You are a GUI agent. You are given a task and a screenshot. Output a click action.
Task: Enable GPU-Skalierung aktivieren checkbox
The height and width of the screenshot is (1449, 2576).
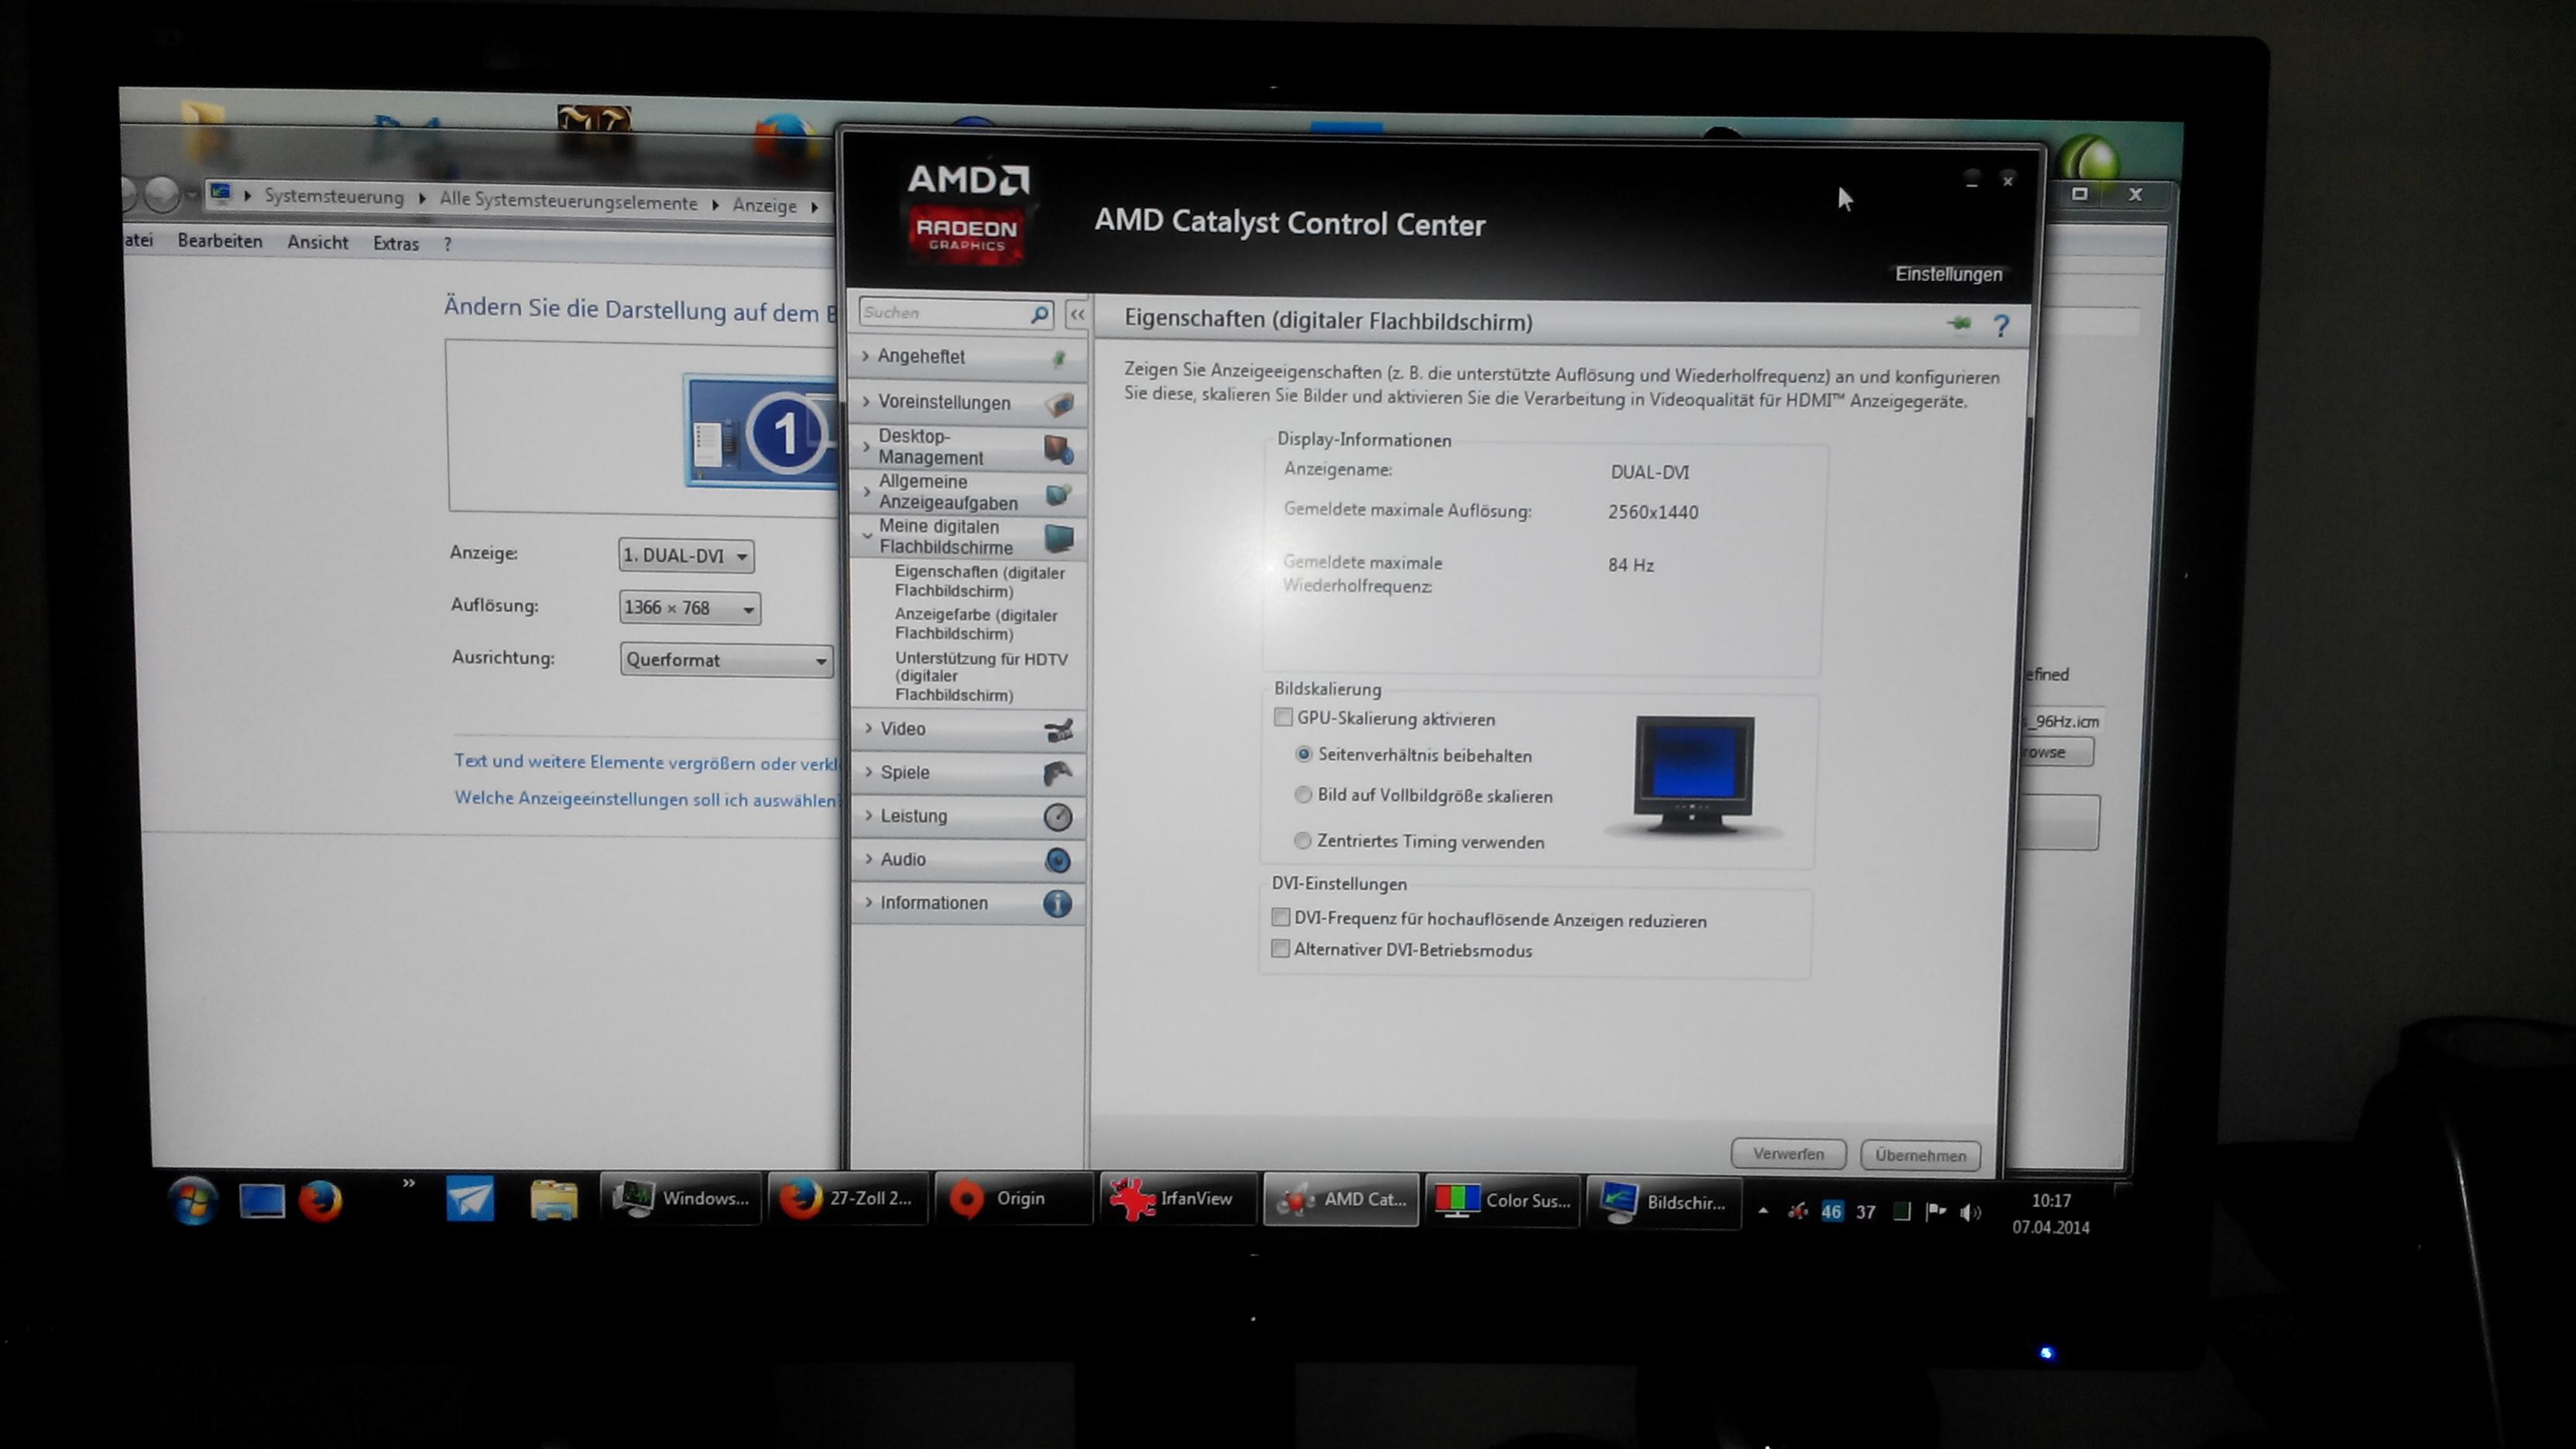pyautogui.click(x=1284, y=718)
